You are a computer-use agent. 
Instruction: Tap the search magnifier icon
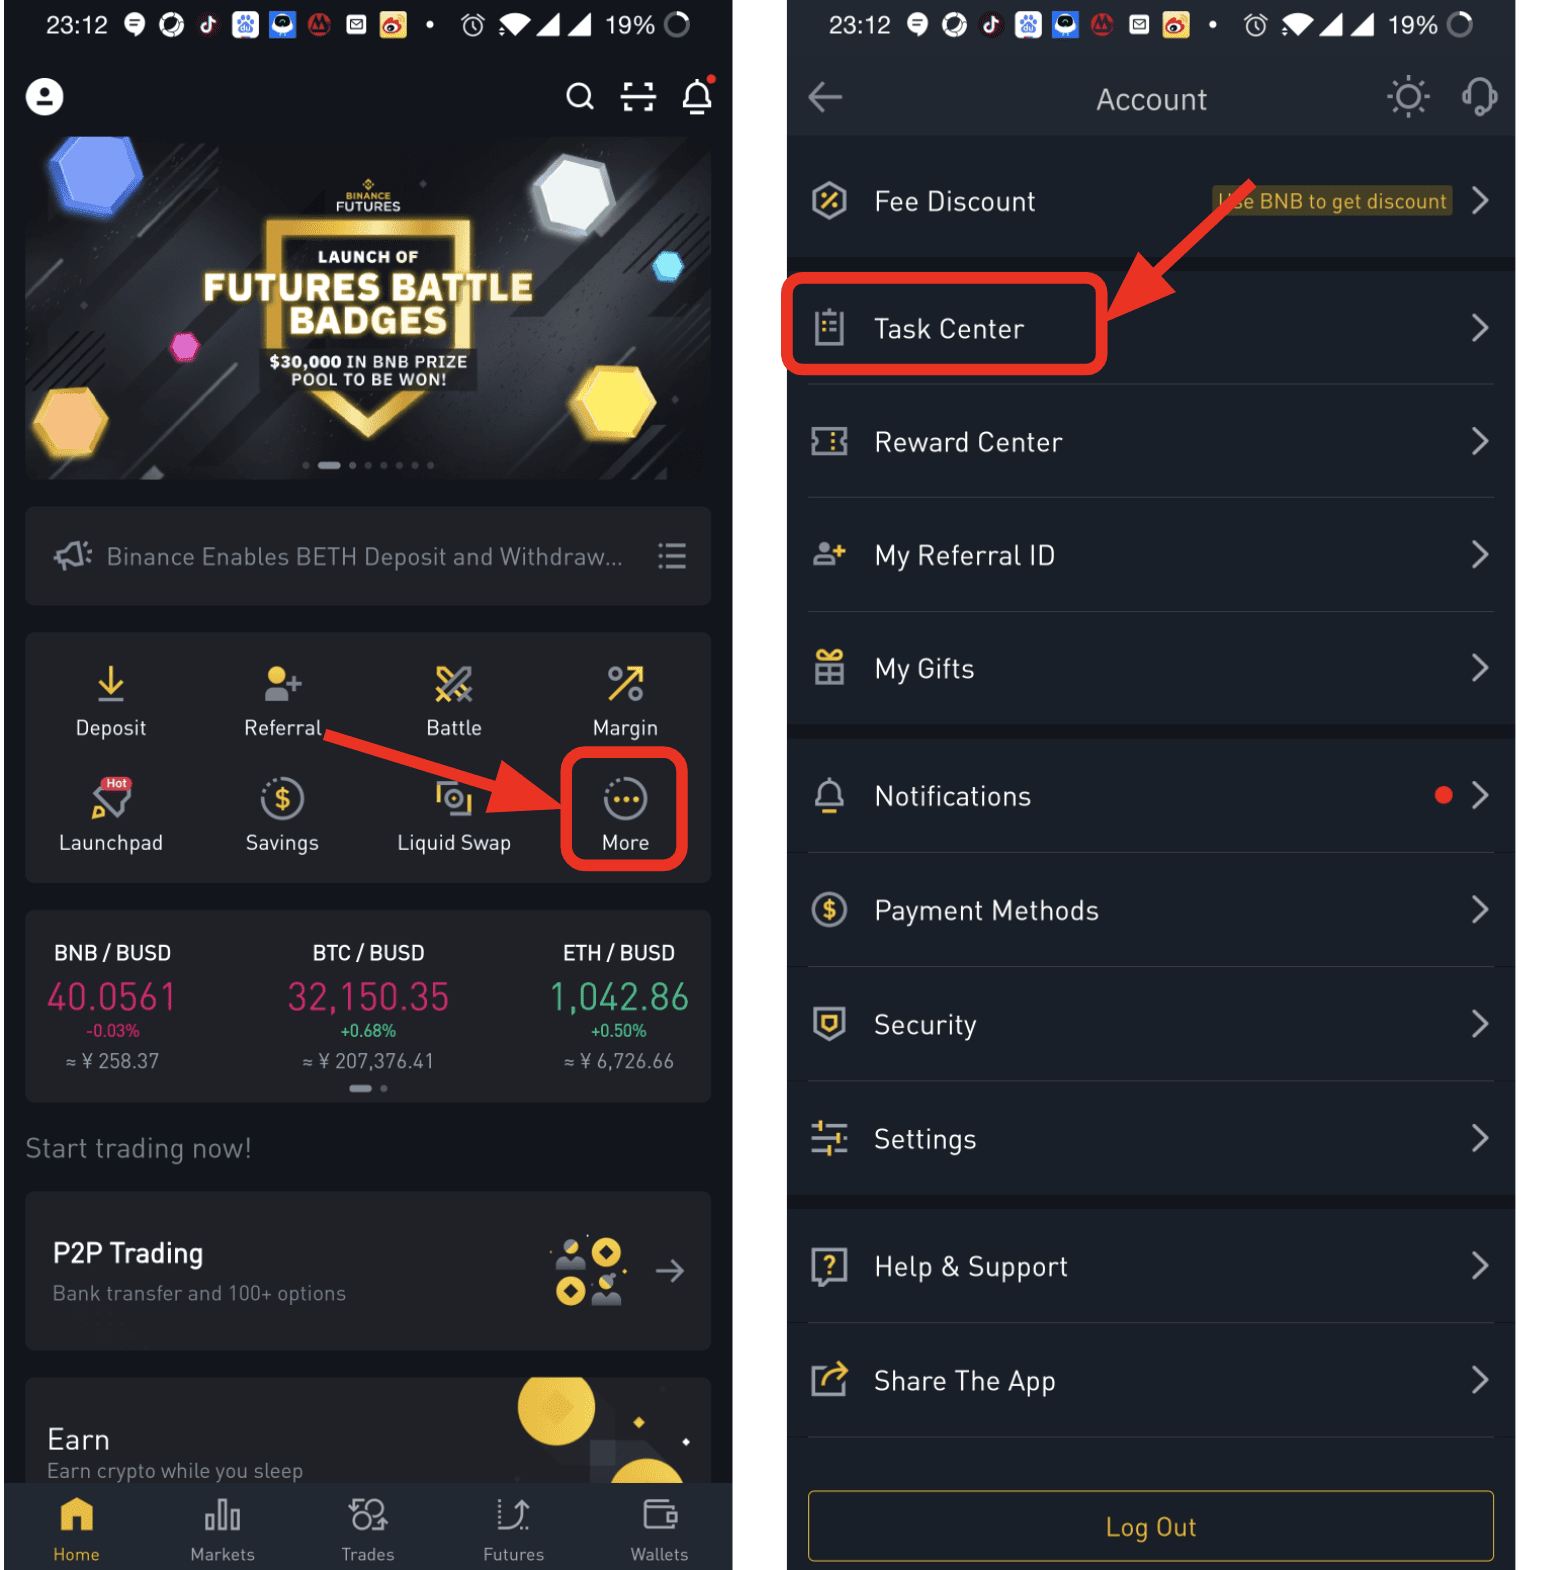pyautogui.click(x=580, y=97)
